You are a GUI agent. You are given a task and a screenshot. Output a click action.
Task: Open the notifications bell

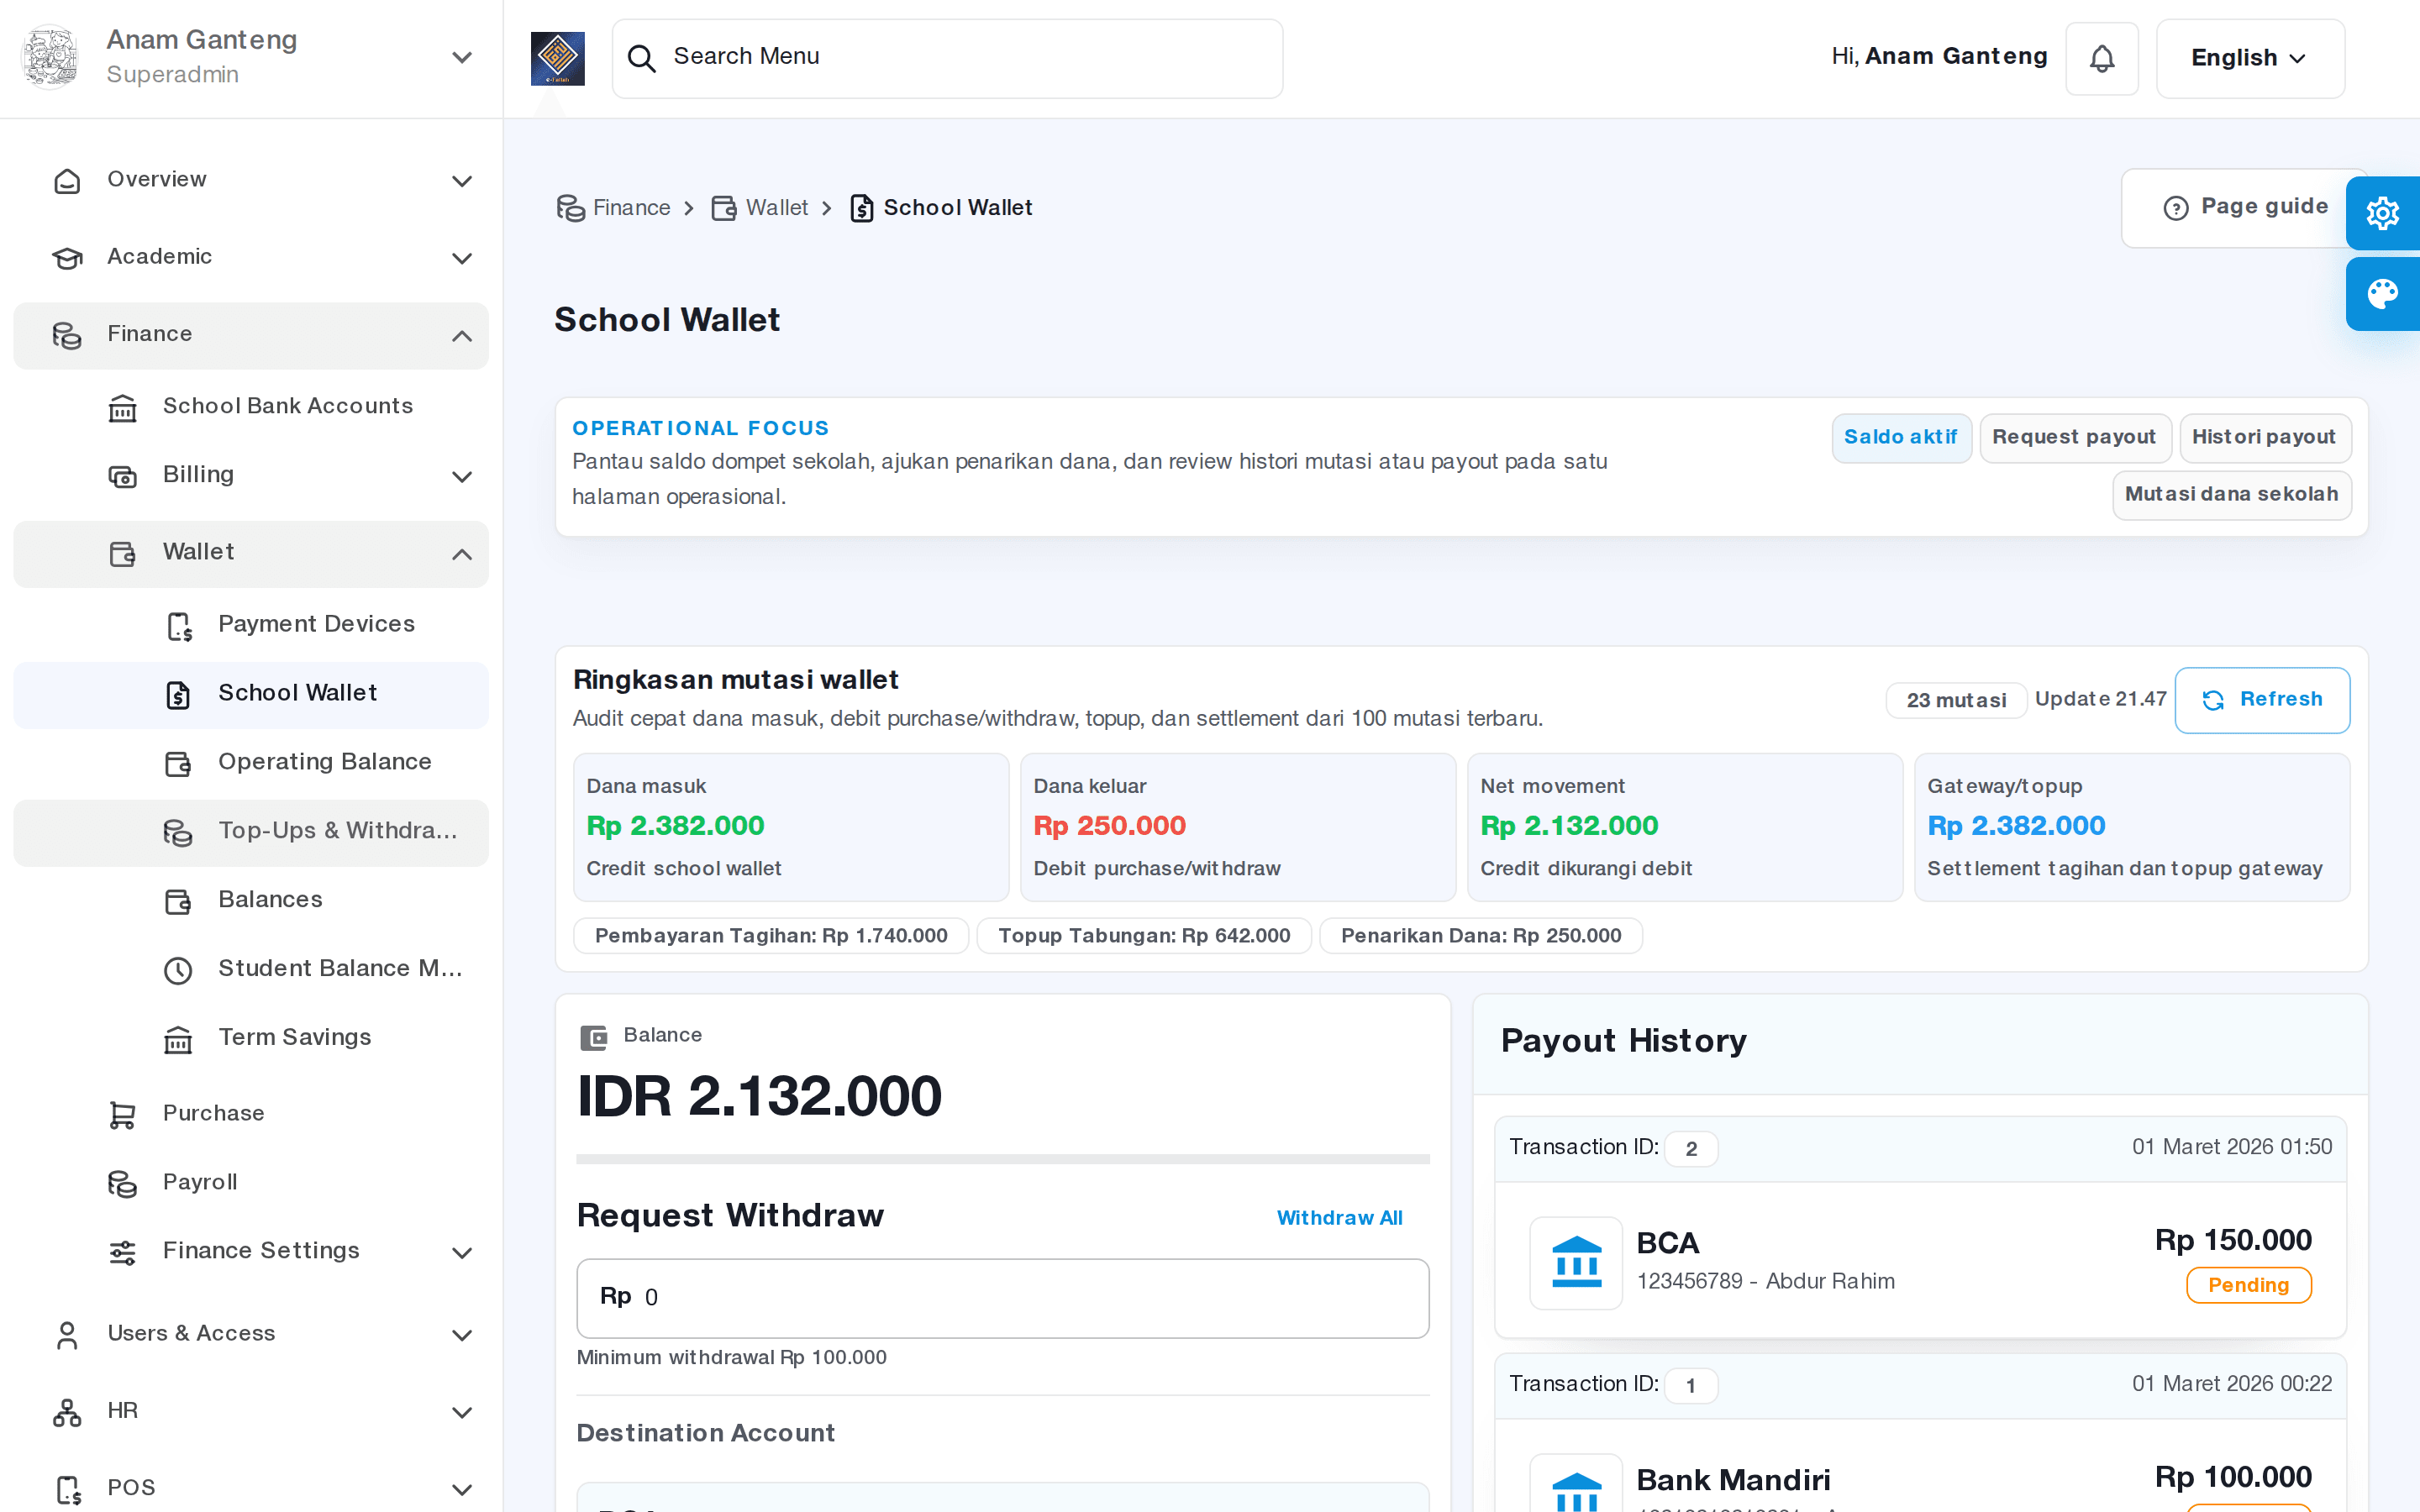point(2102,58)
